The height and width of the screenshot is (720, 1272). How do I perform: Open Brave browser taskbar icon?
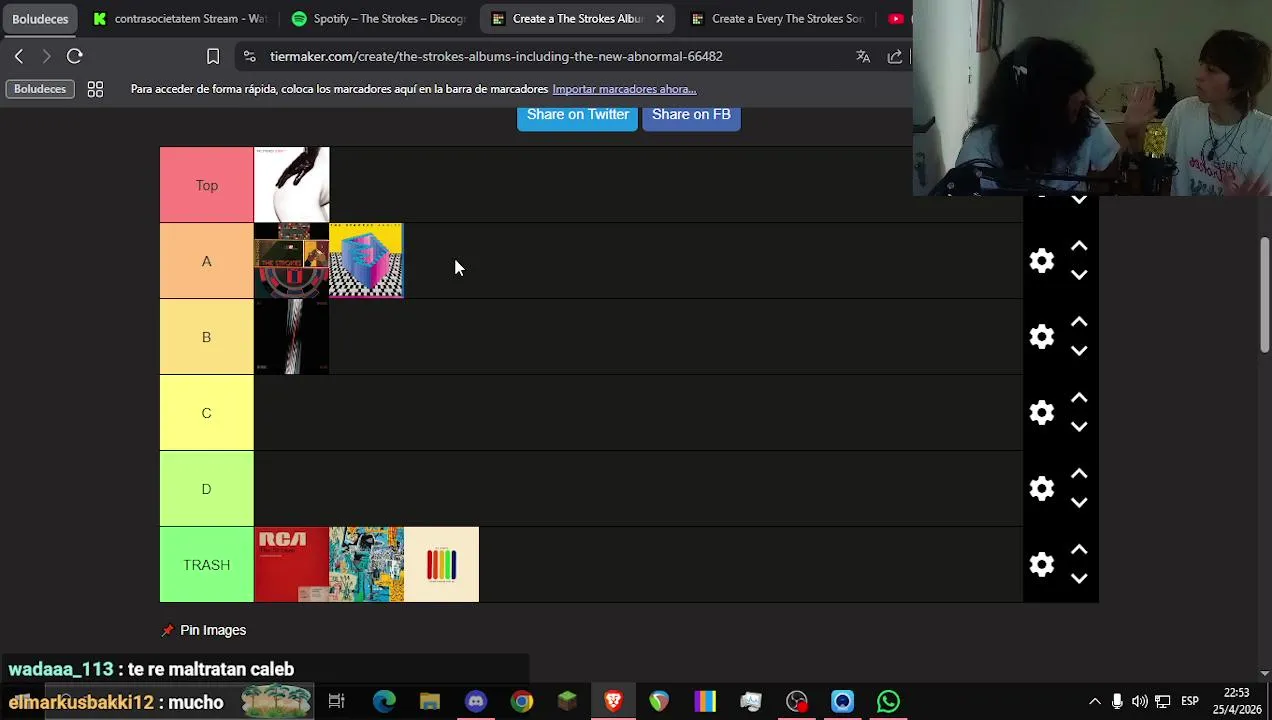614,701
